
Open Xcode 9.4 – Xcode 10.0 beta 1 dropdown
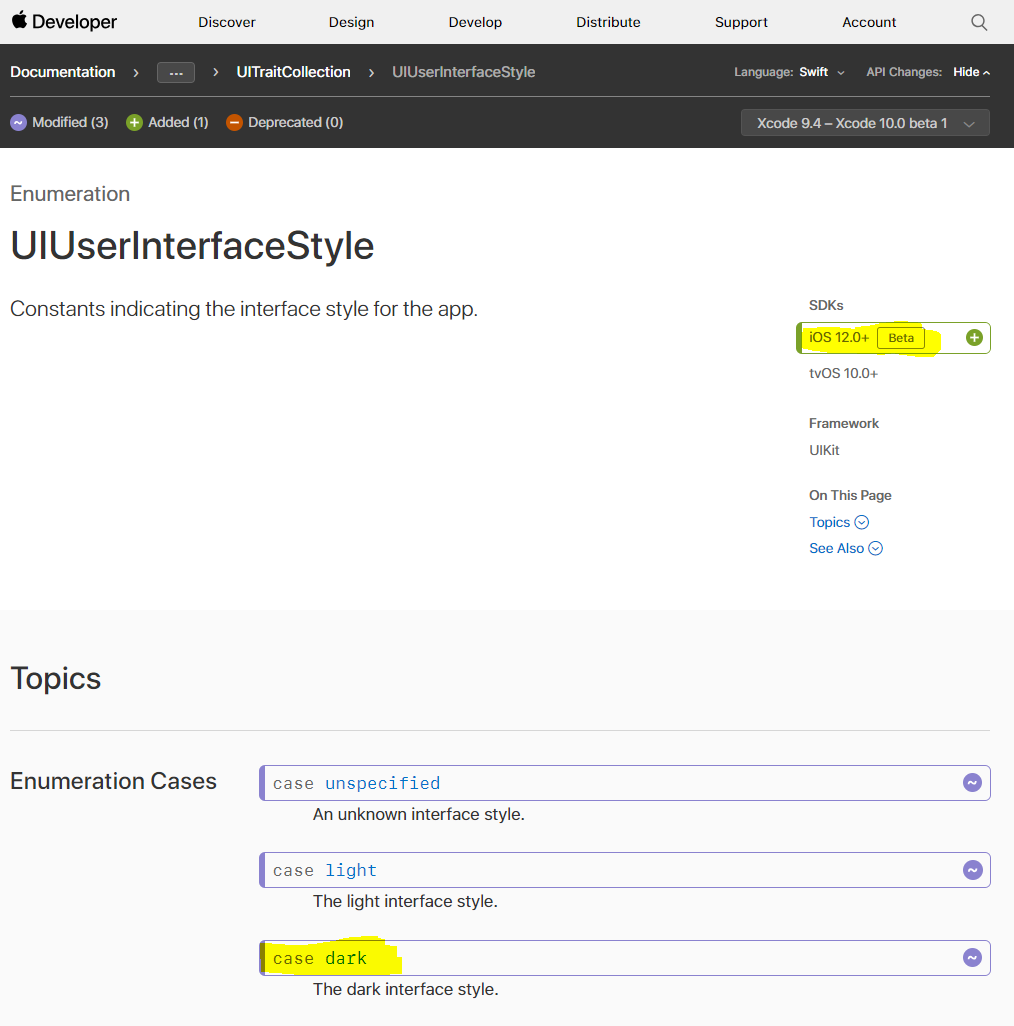point(865,123)
